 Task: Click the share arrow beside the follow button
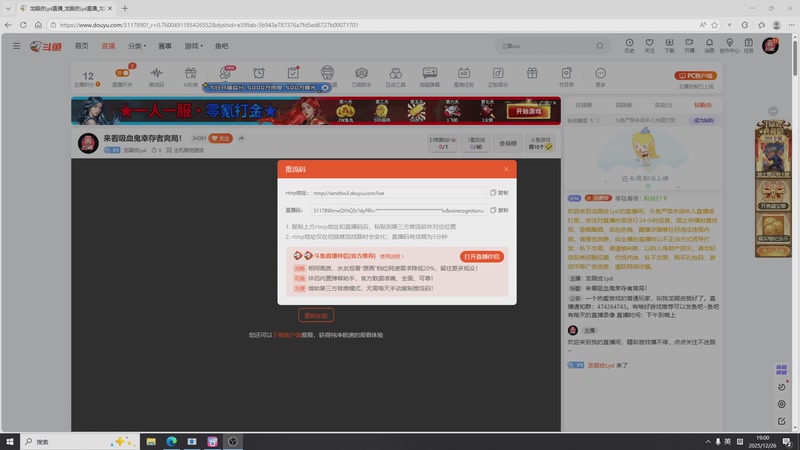[x=241, y=138]
